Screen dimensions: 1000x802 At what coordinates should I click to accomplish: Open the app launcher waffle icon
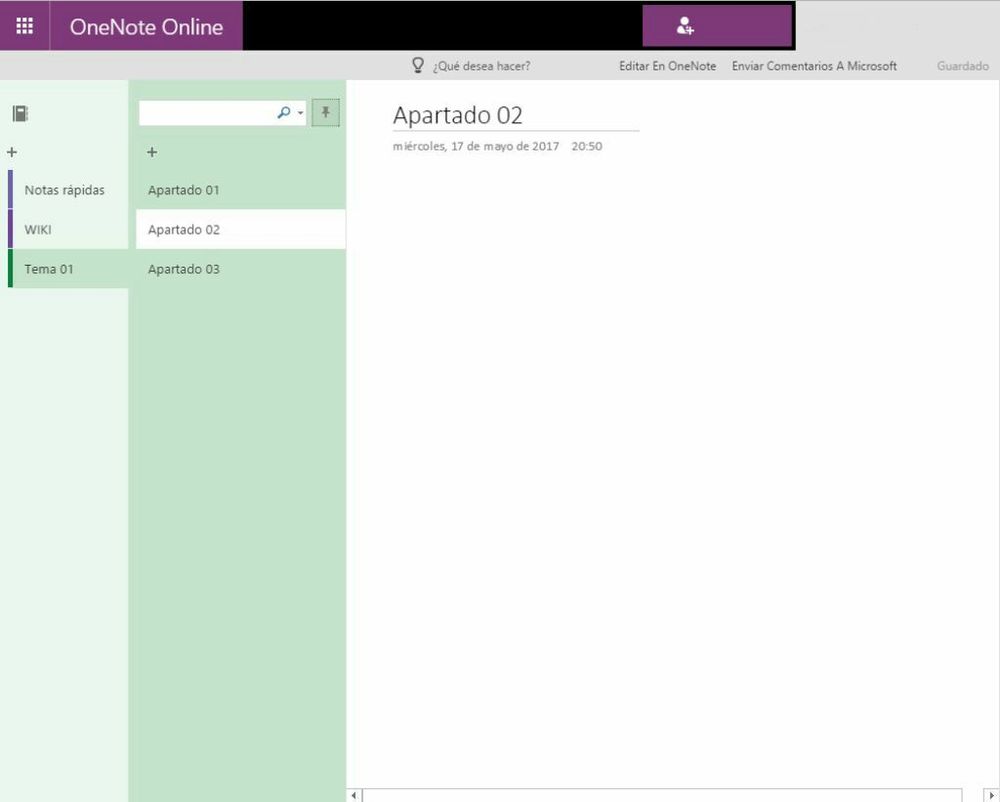pos(24,26)
